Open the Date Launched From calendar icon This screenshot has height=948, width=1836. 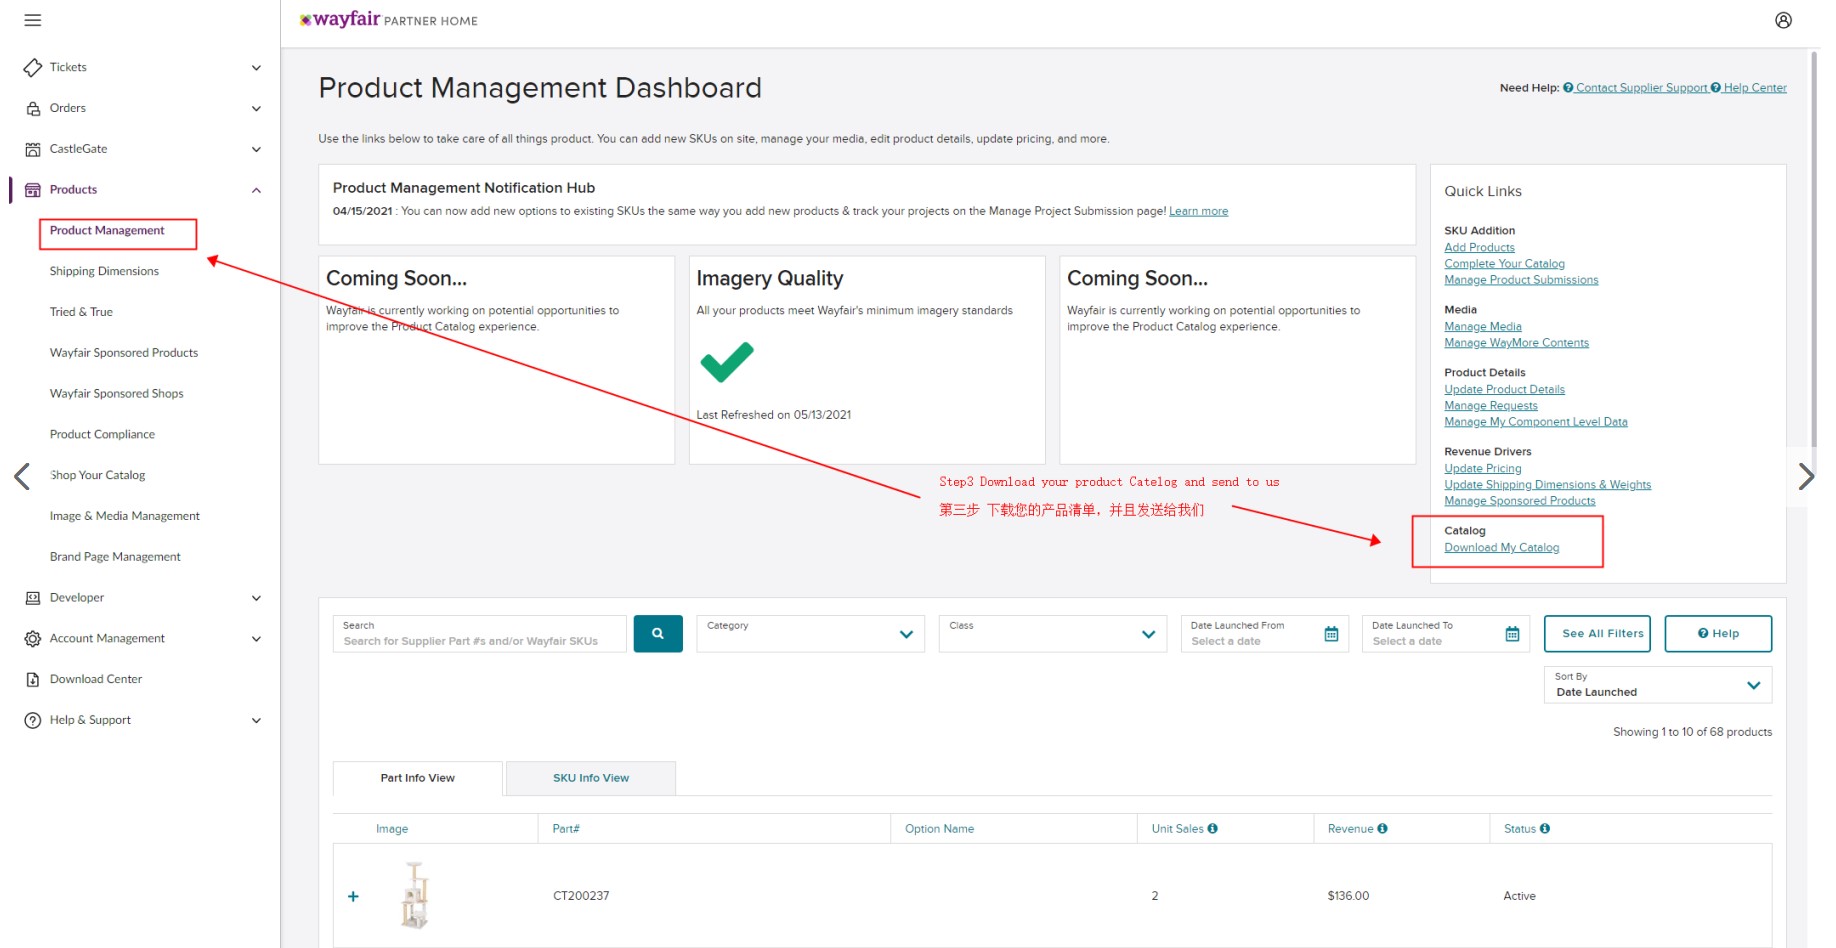tap(1331, 634)
